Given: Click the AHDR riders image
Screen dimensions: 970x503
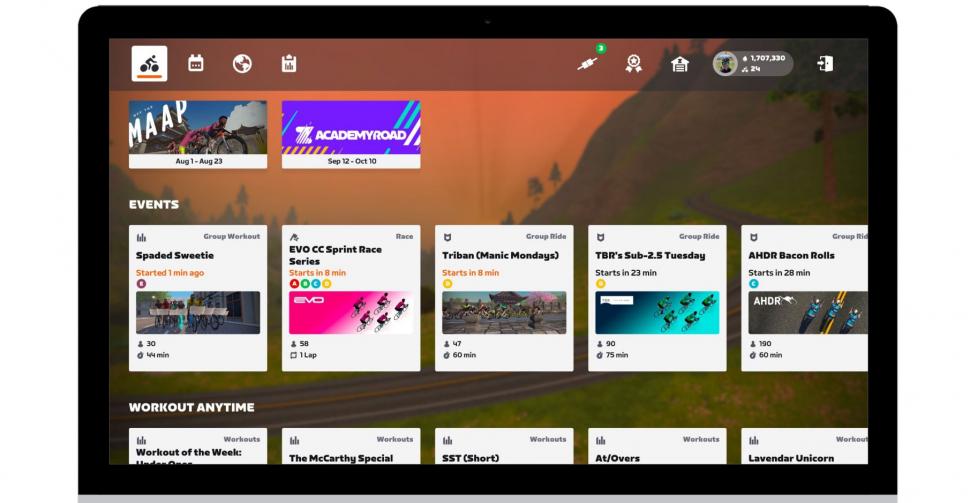Looking at the screenshot, I should (808, 313).
